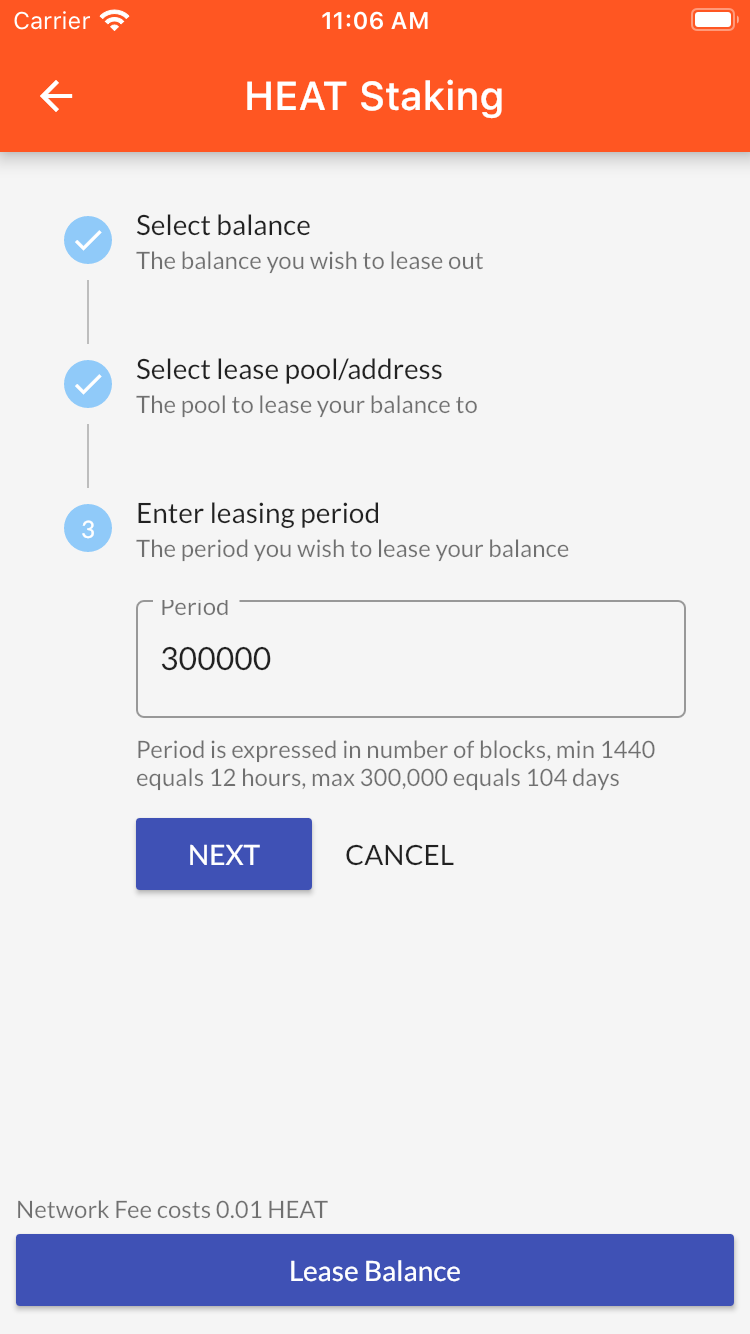Click the Period field label
The height and width of the screenshot is (1334, 750).
[195, 607]
